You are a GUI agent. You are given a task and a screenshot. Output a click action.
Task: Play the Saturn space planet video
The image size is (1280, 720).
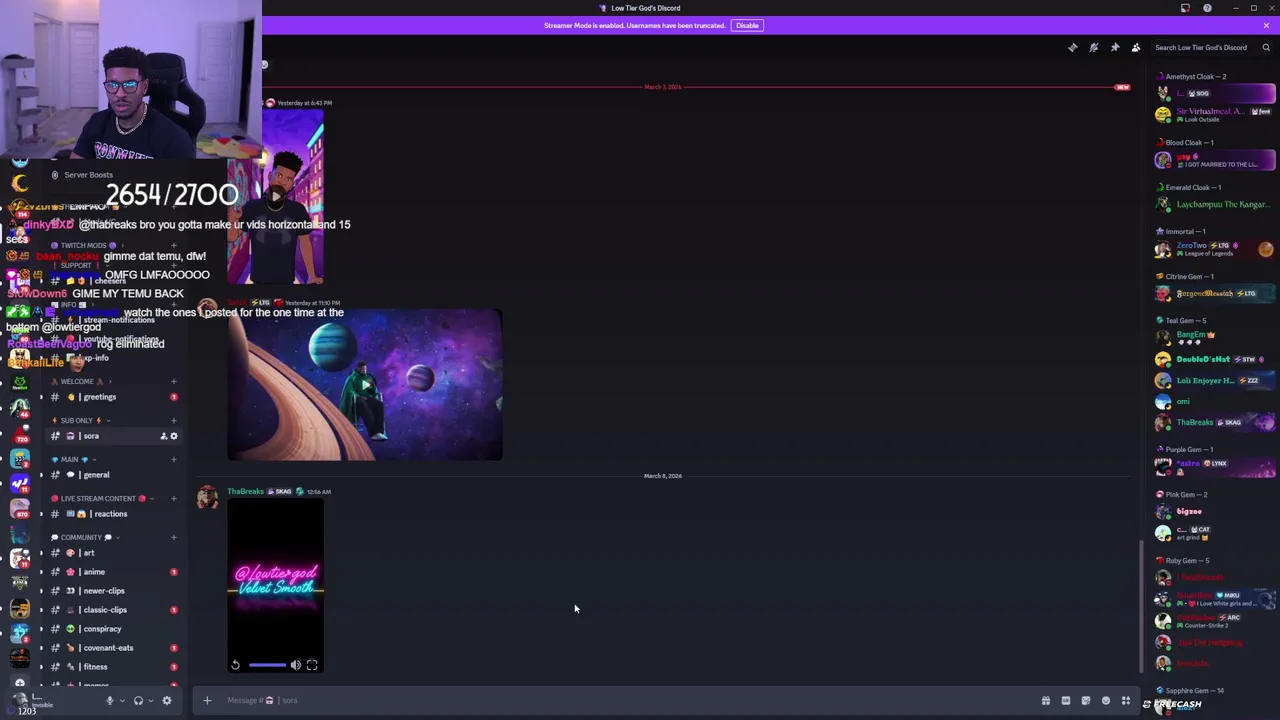pyautogui.click(x=365, y=385)
